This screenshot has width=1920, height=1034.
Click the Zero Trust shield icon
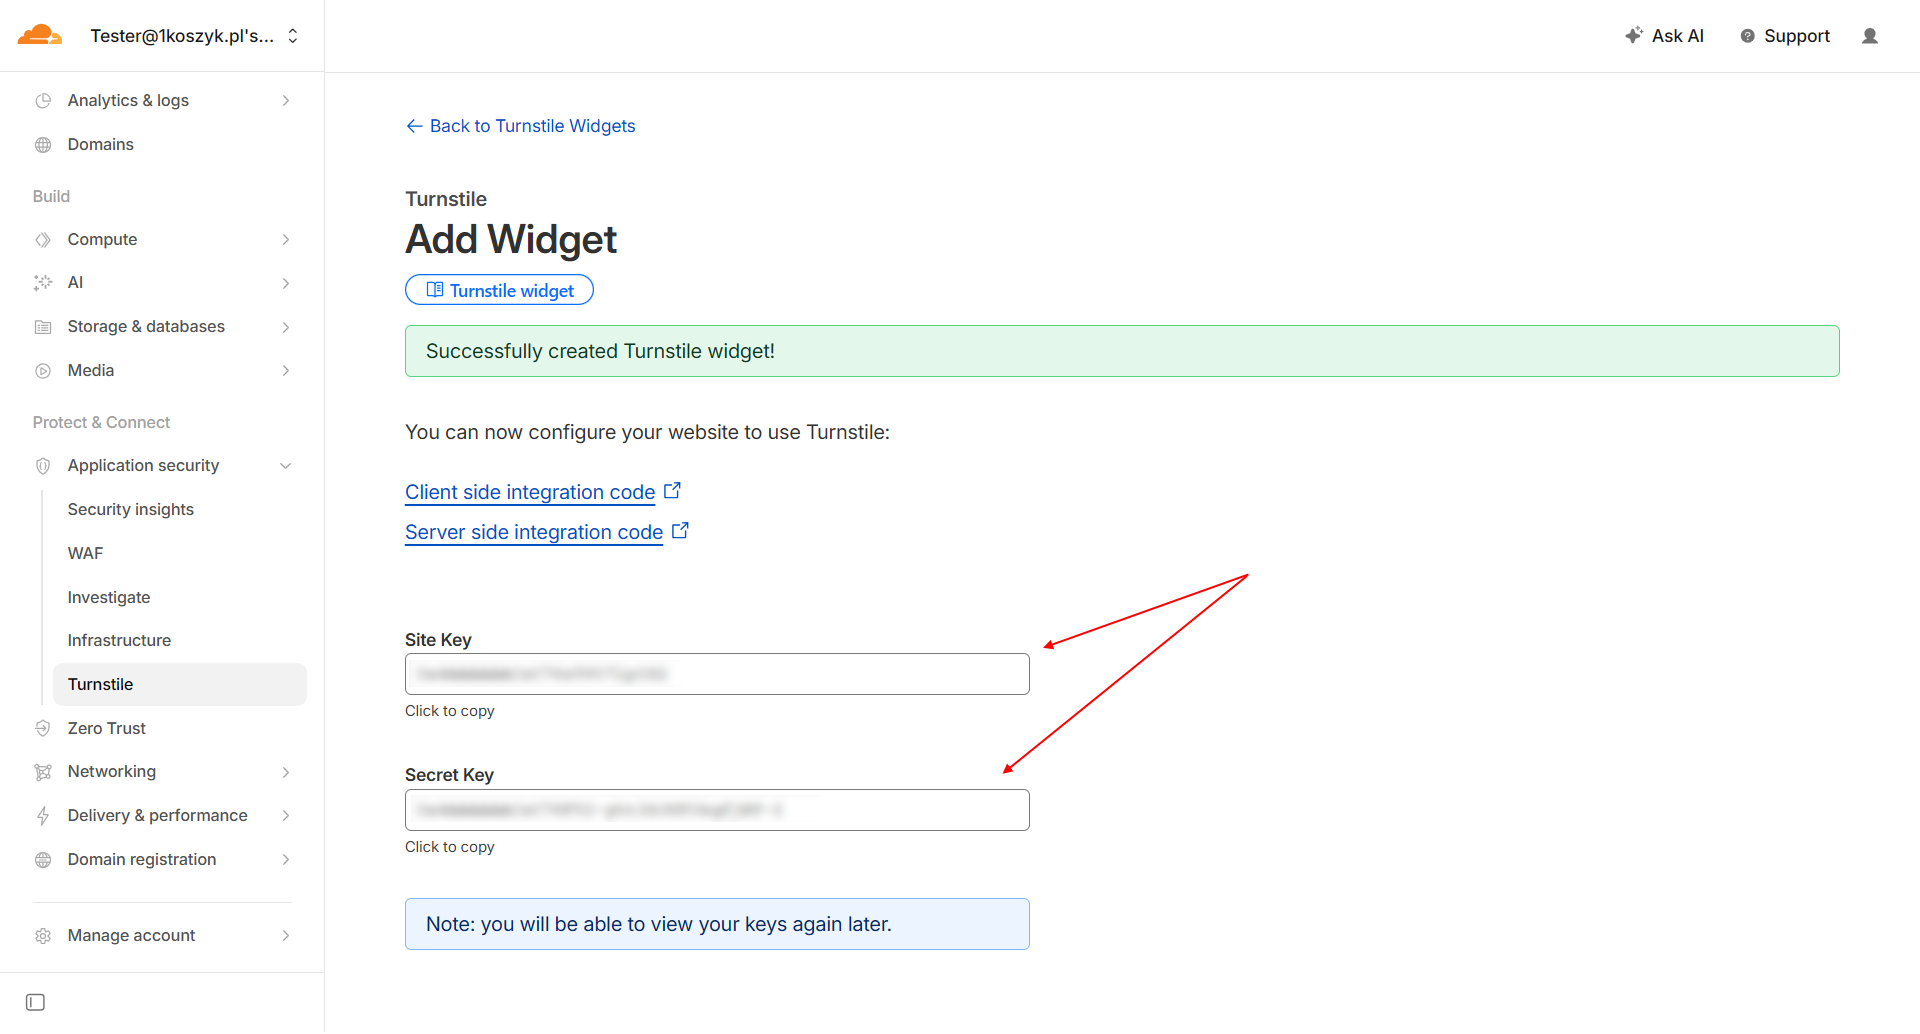(43, 728)
